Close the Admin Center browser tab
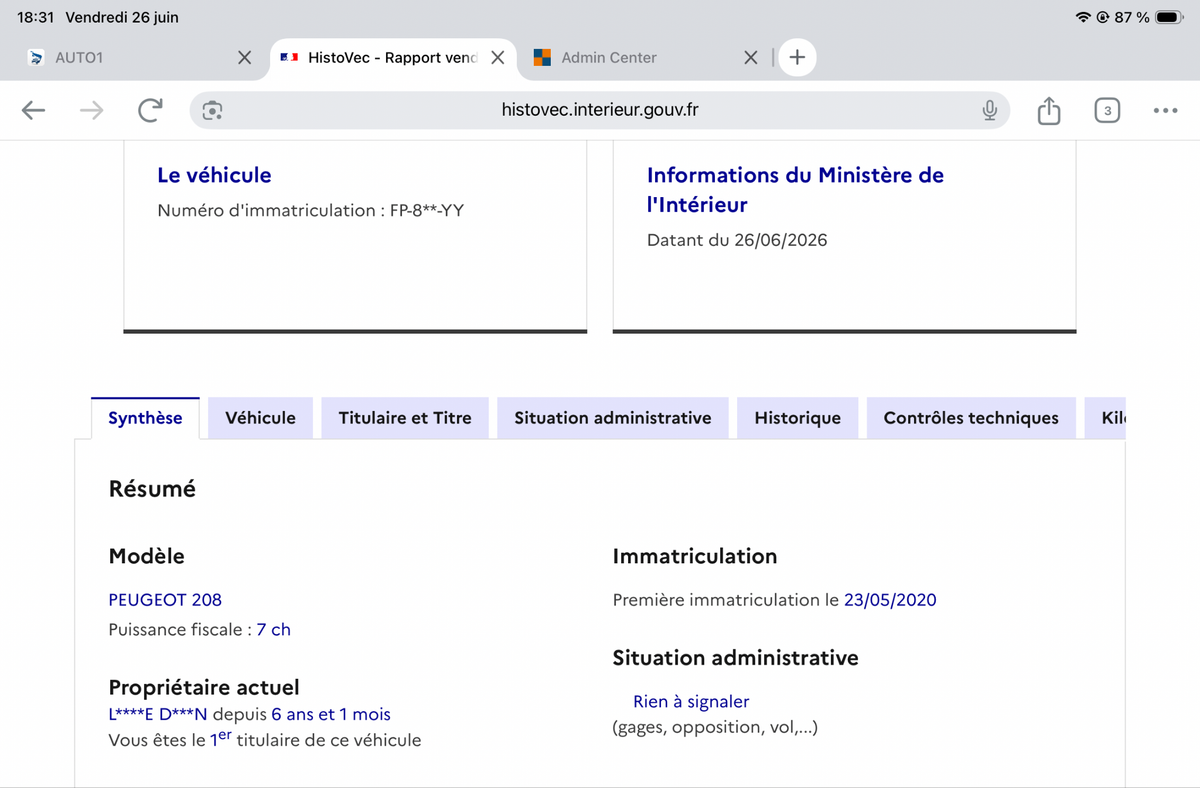This screenshot has height=788, width=1200. [751, 57]
